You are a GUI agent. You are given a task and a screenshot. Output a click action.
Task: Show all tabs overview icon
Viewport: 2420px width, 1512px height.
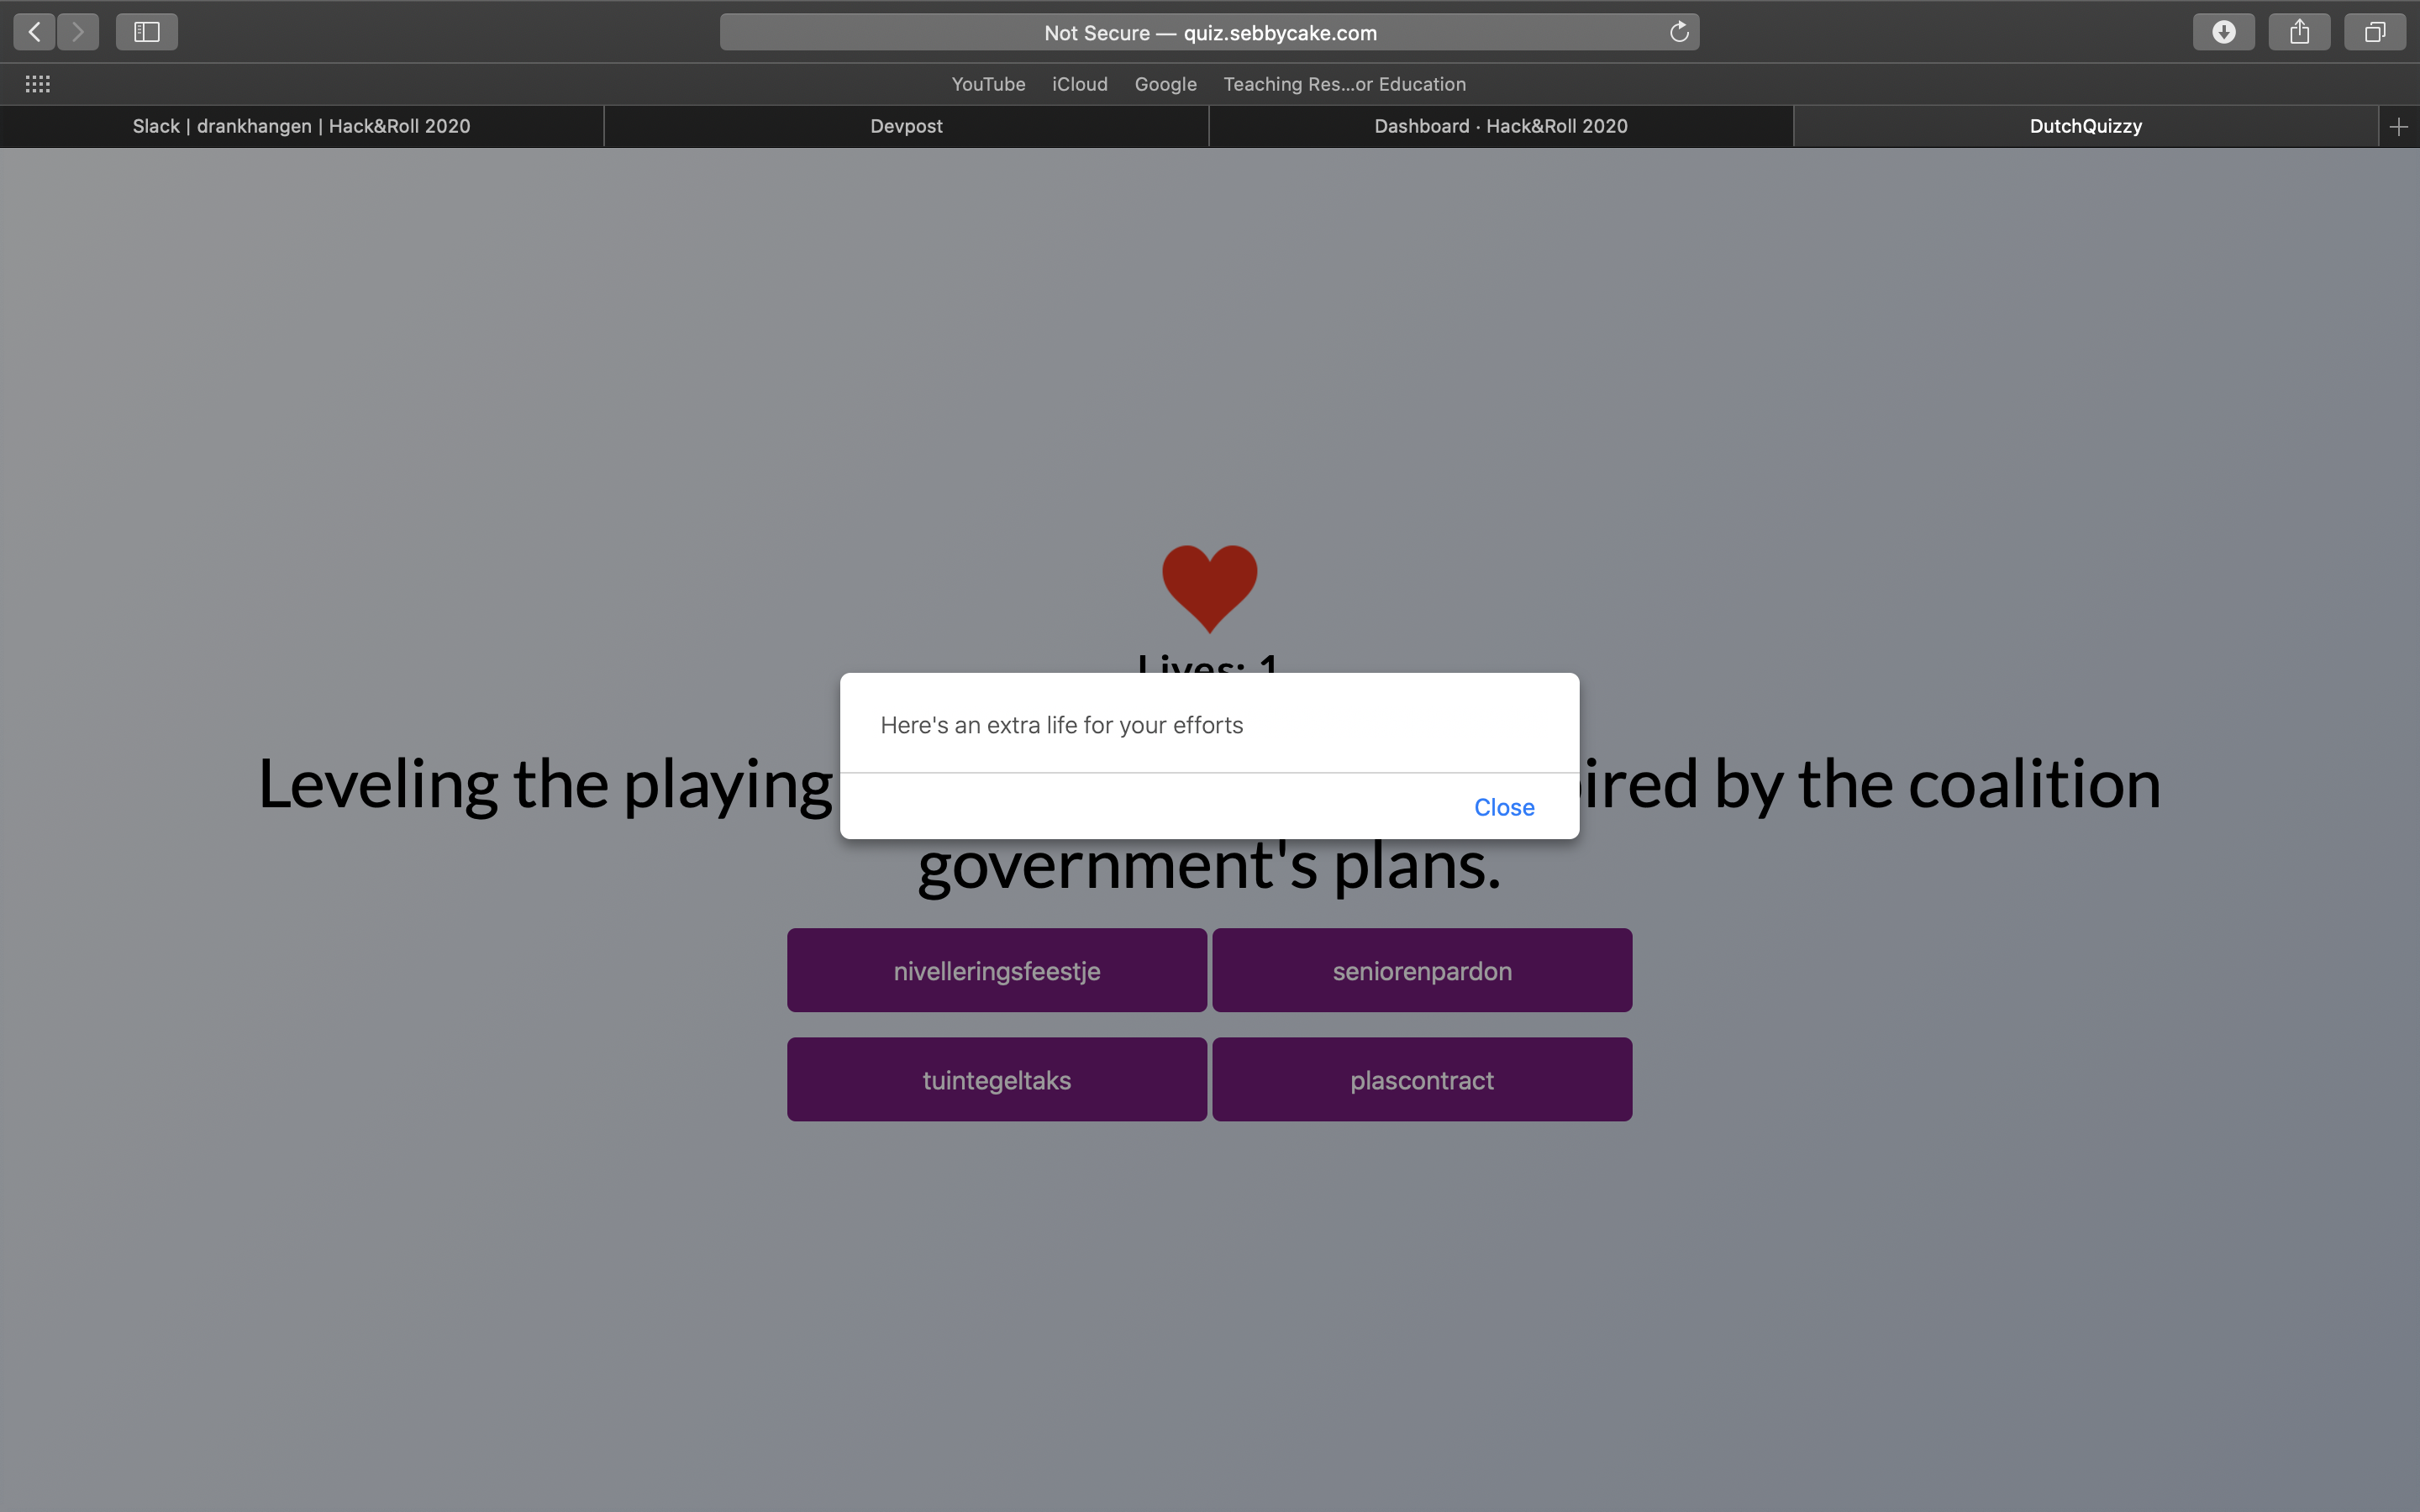pyautogui.click(x=2374, y=32)
